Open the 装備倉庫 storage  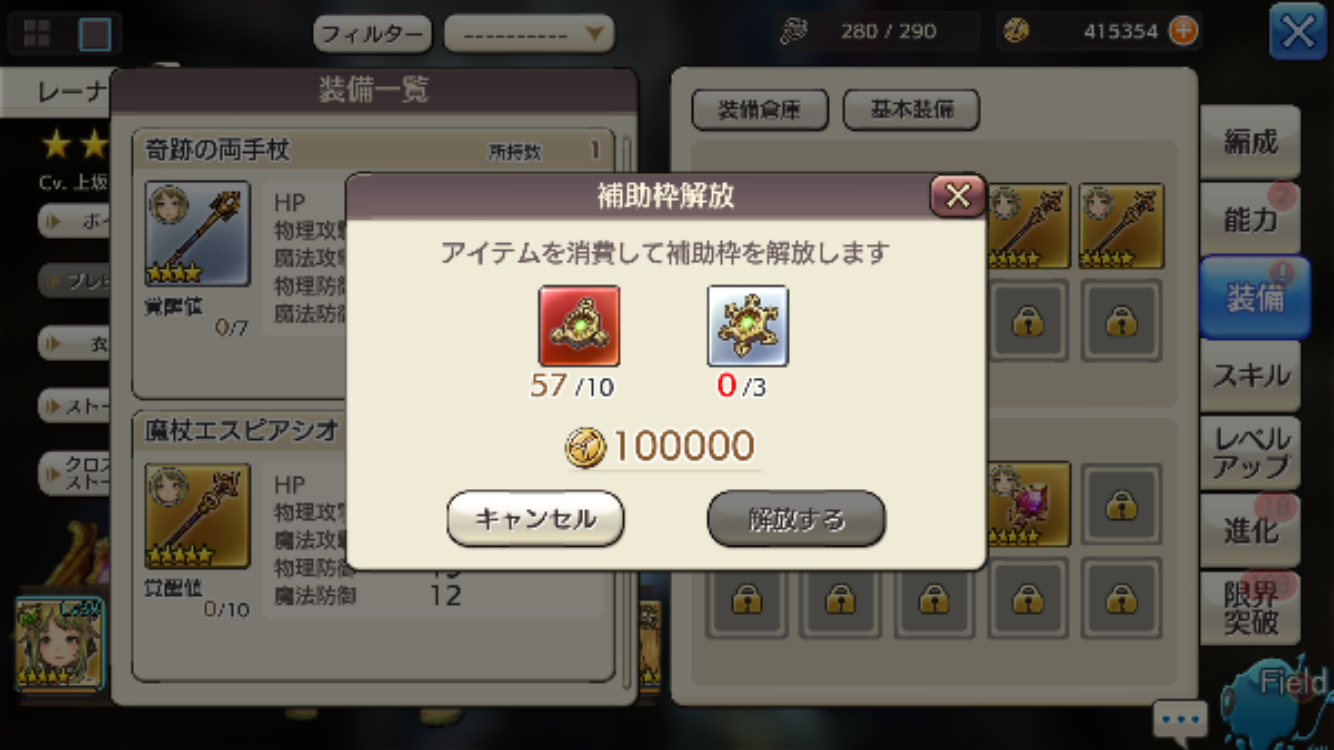pos(760,109)
